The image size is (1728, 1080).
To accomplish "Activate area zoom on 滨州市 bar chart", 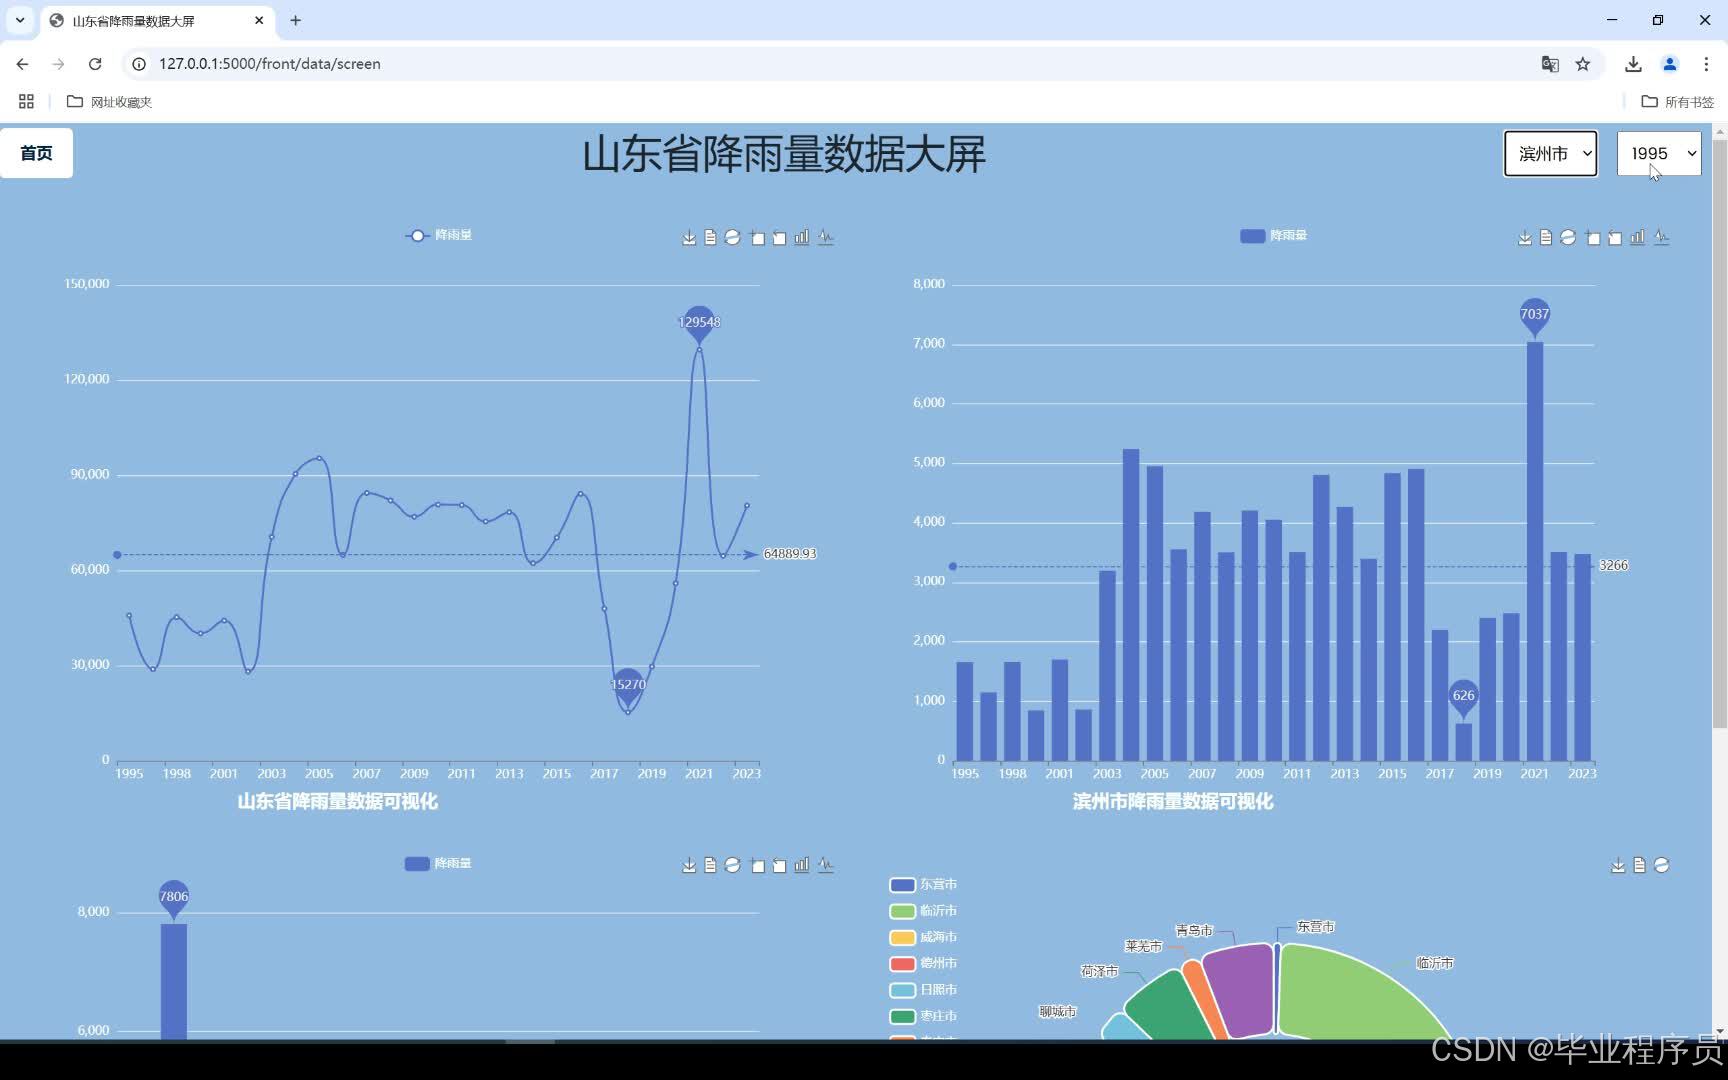I will pos(1593,237).
